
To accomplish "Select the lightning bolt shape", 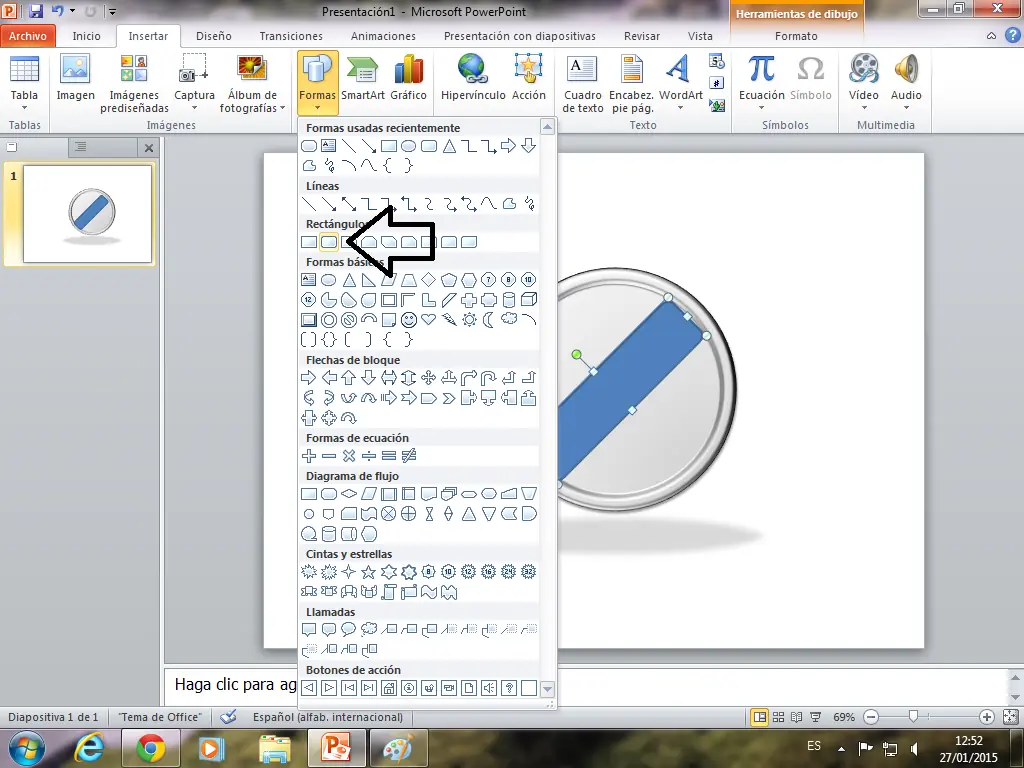I will tap(449, 320).
